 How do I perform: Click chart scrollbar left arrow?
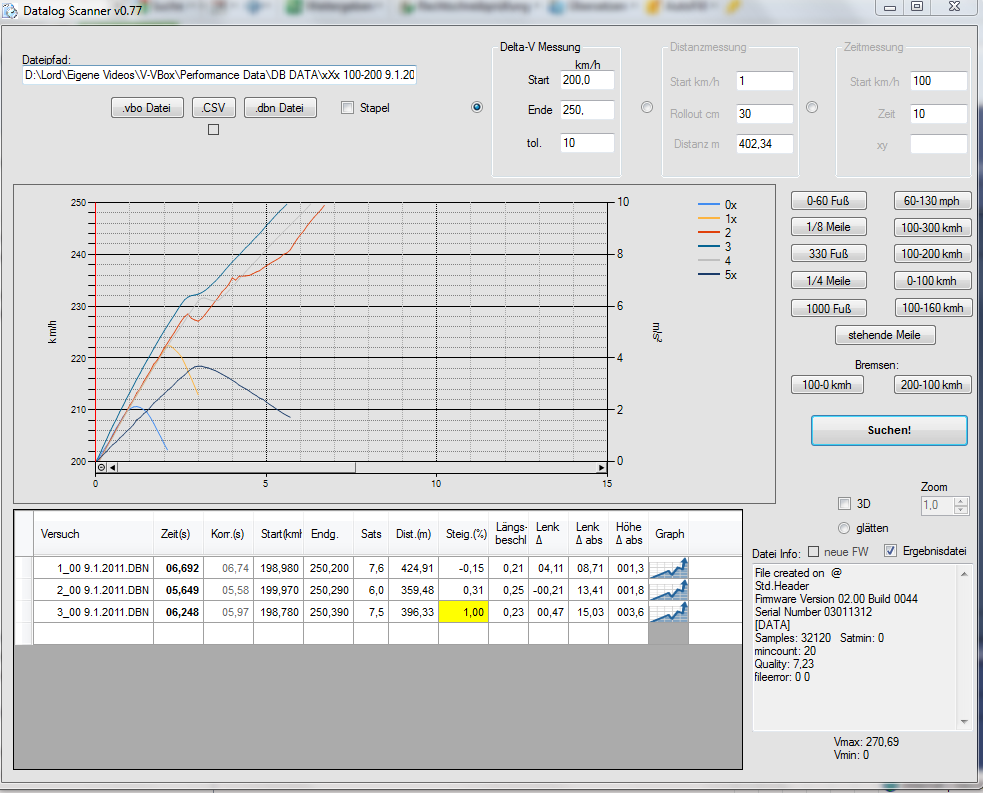113,467
